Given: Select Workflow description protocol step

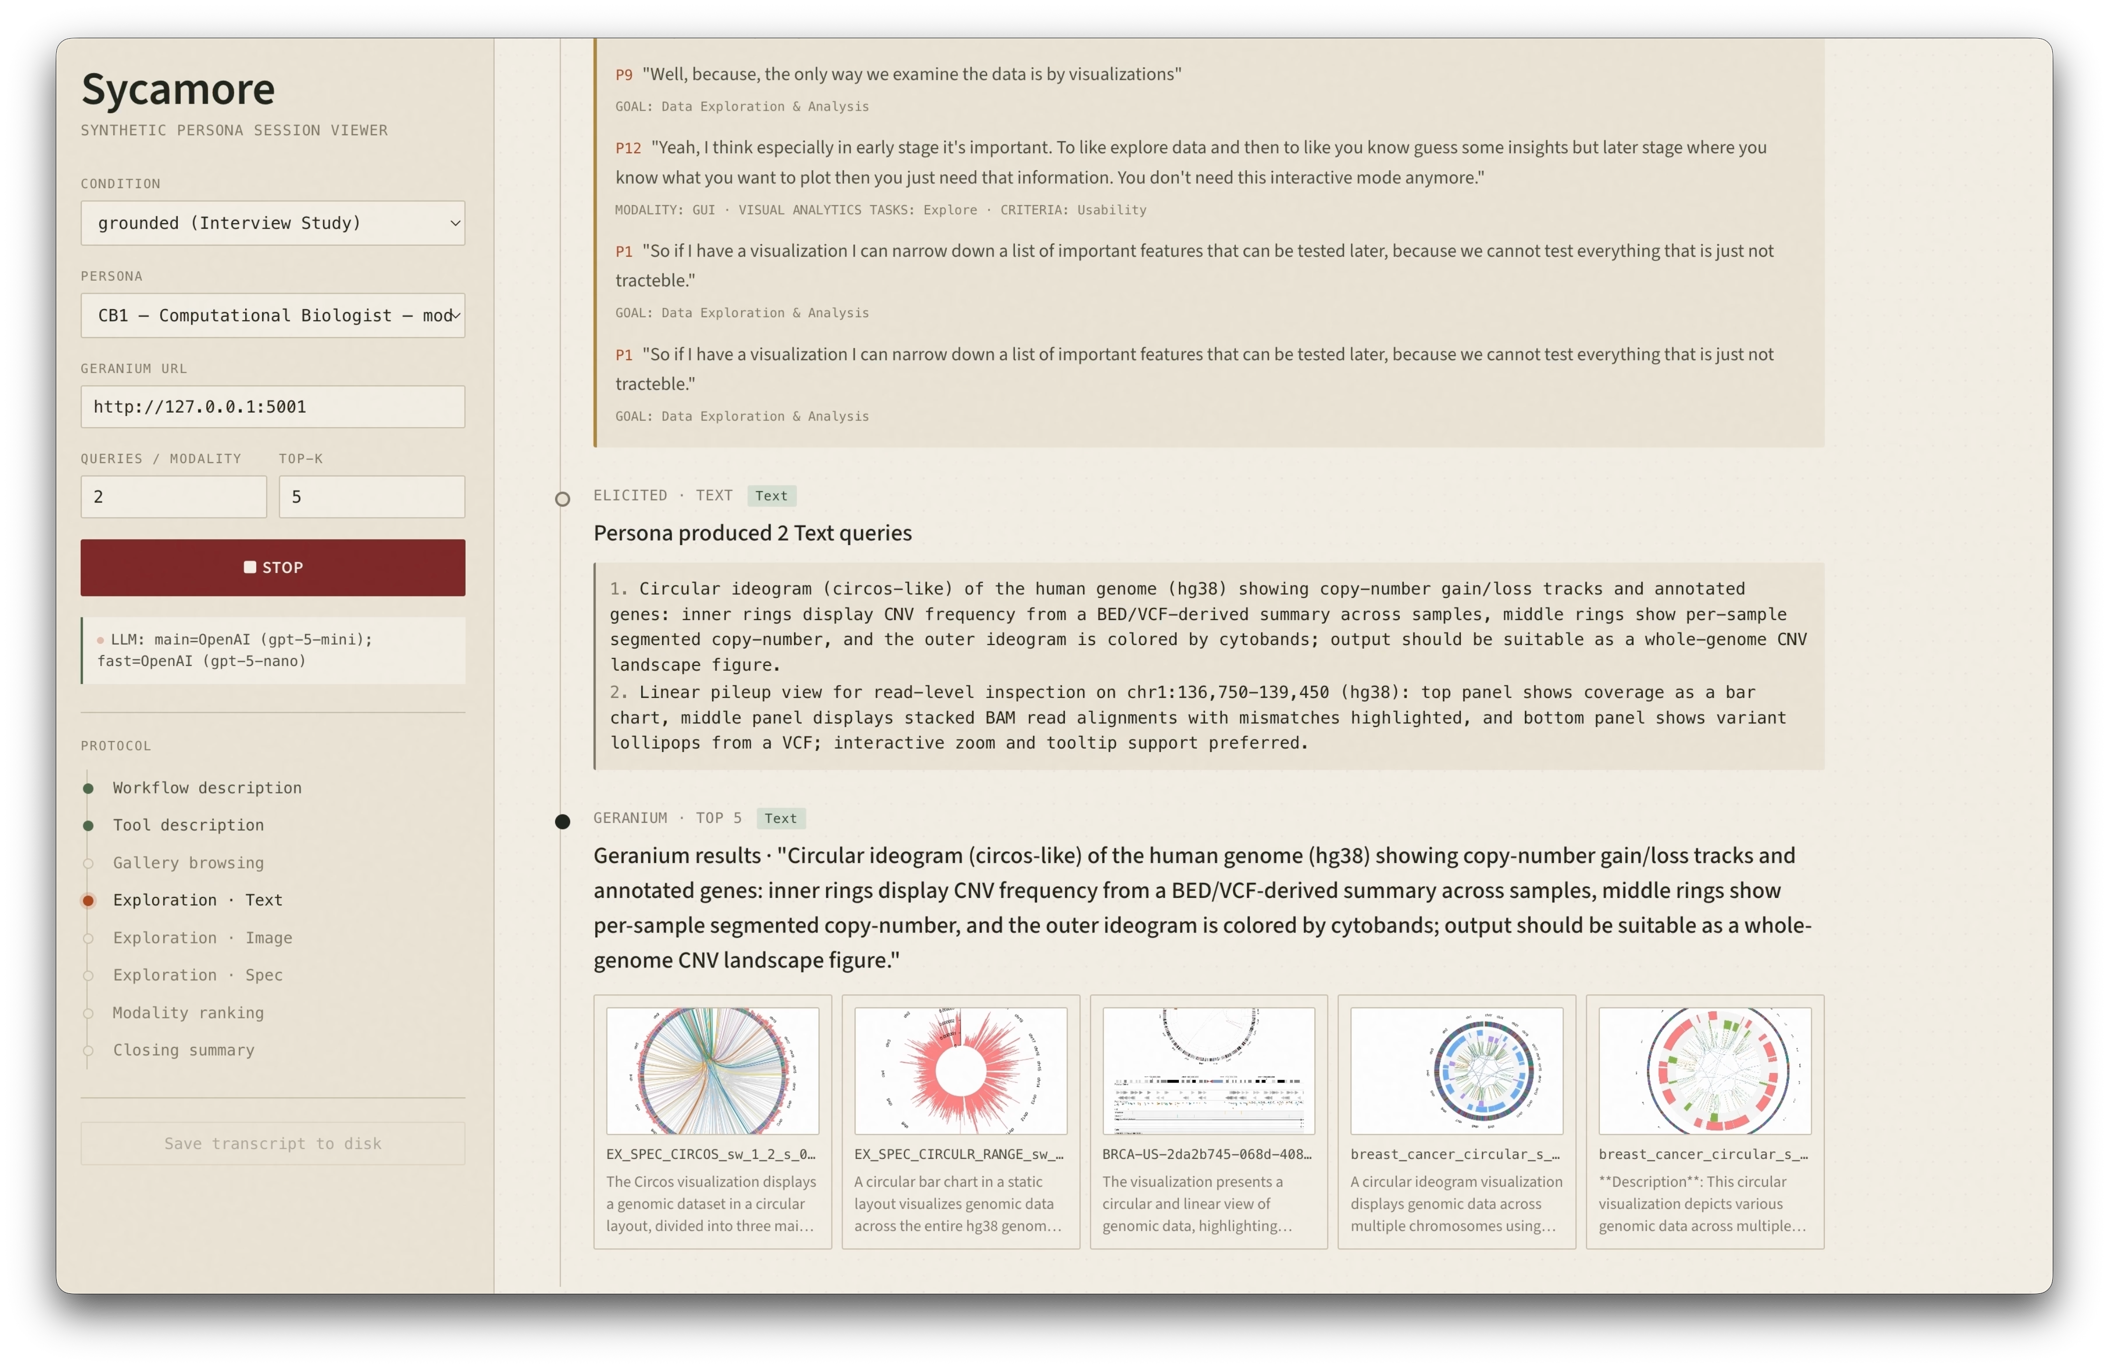Looking at the screenshot, I should point(207,788).
